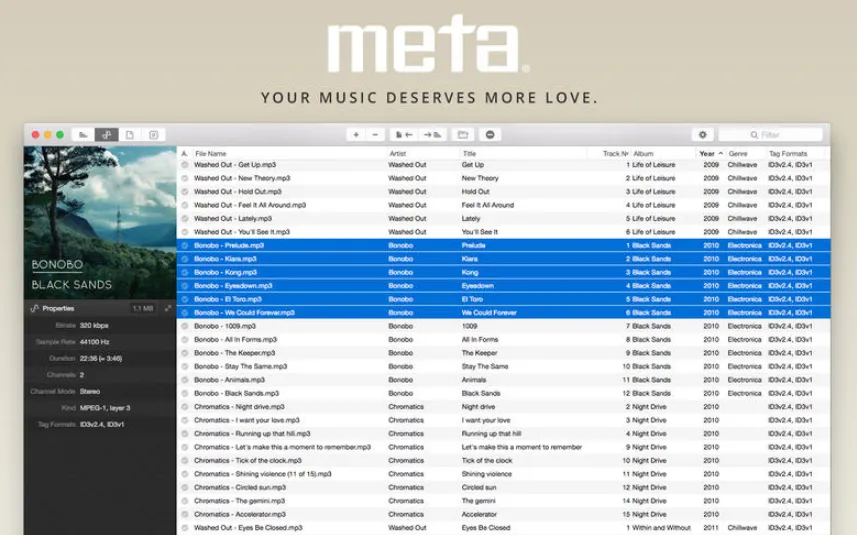Select row Bonobo - Stay The Same.mp3
The width and height of the screenshot is (857, 535).
click(x=503, y=366)
